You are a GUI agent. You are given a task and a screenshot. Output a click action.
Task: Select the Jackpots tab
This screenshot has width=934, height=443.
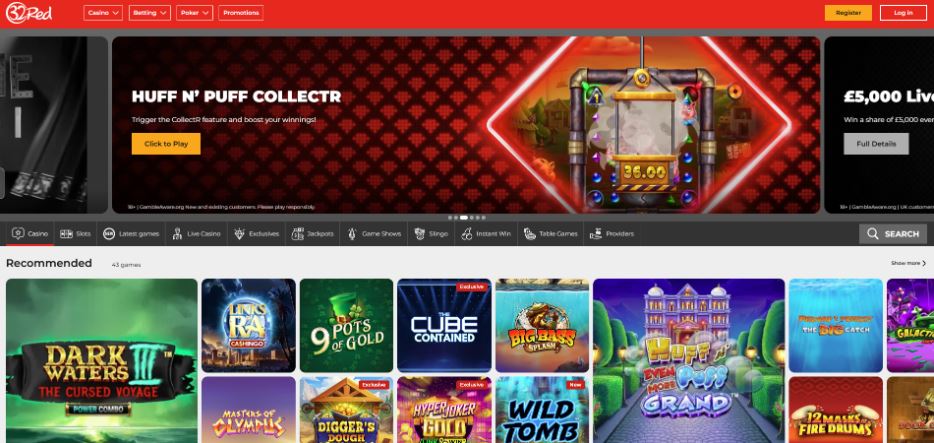pyautogui.click(x=312, y=234)
